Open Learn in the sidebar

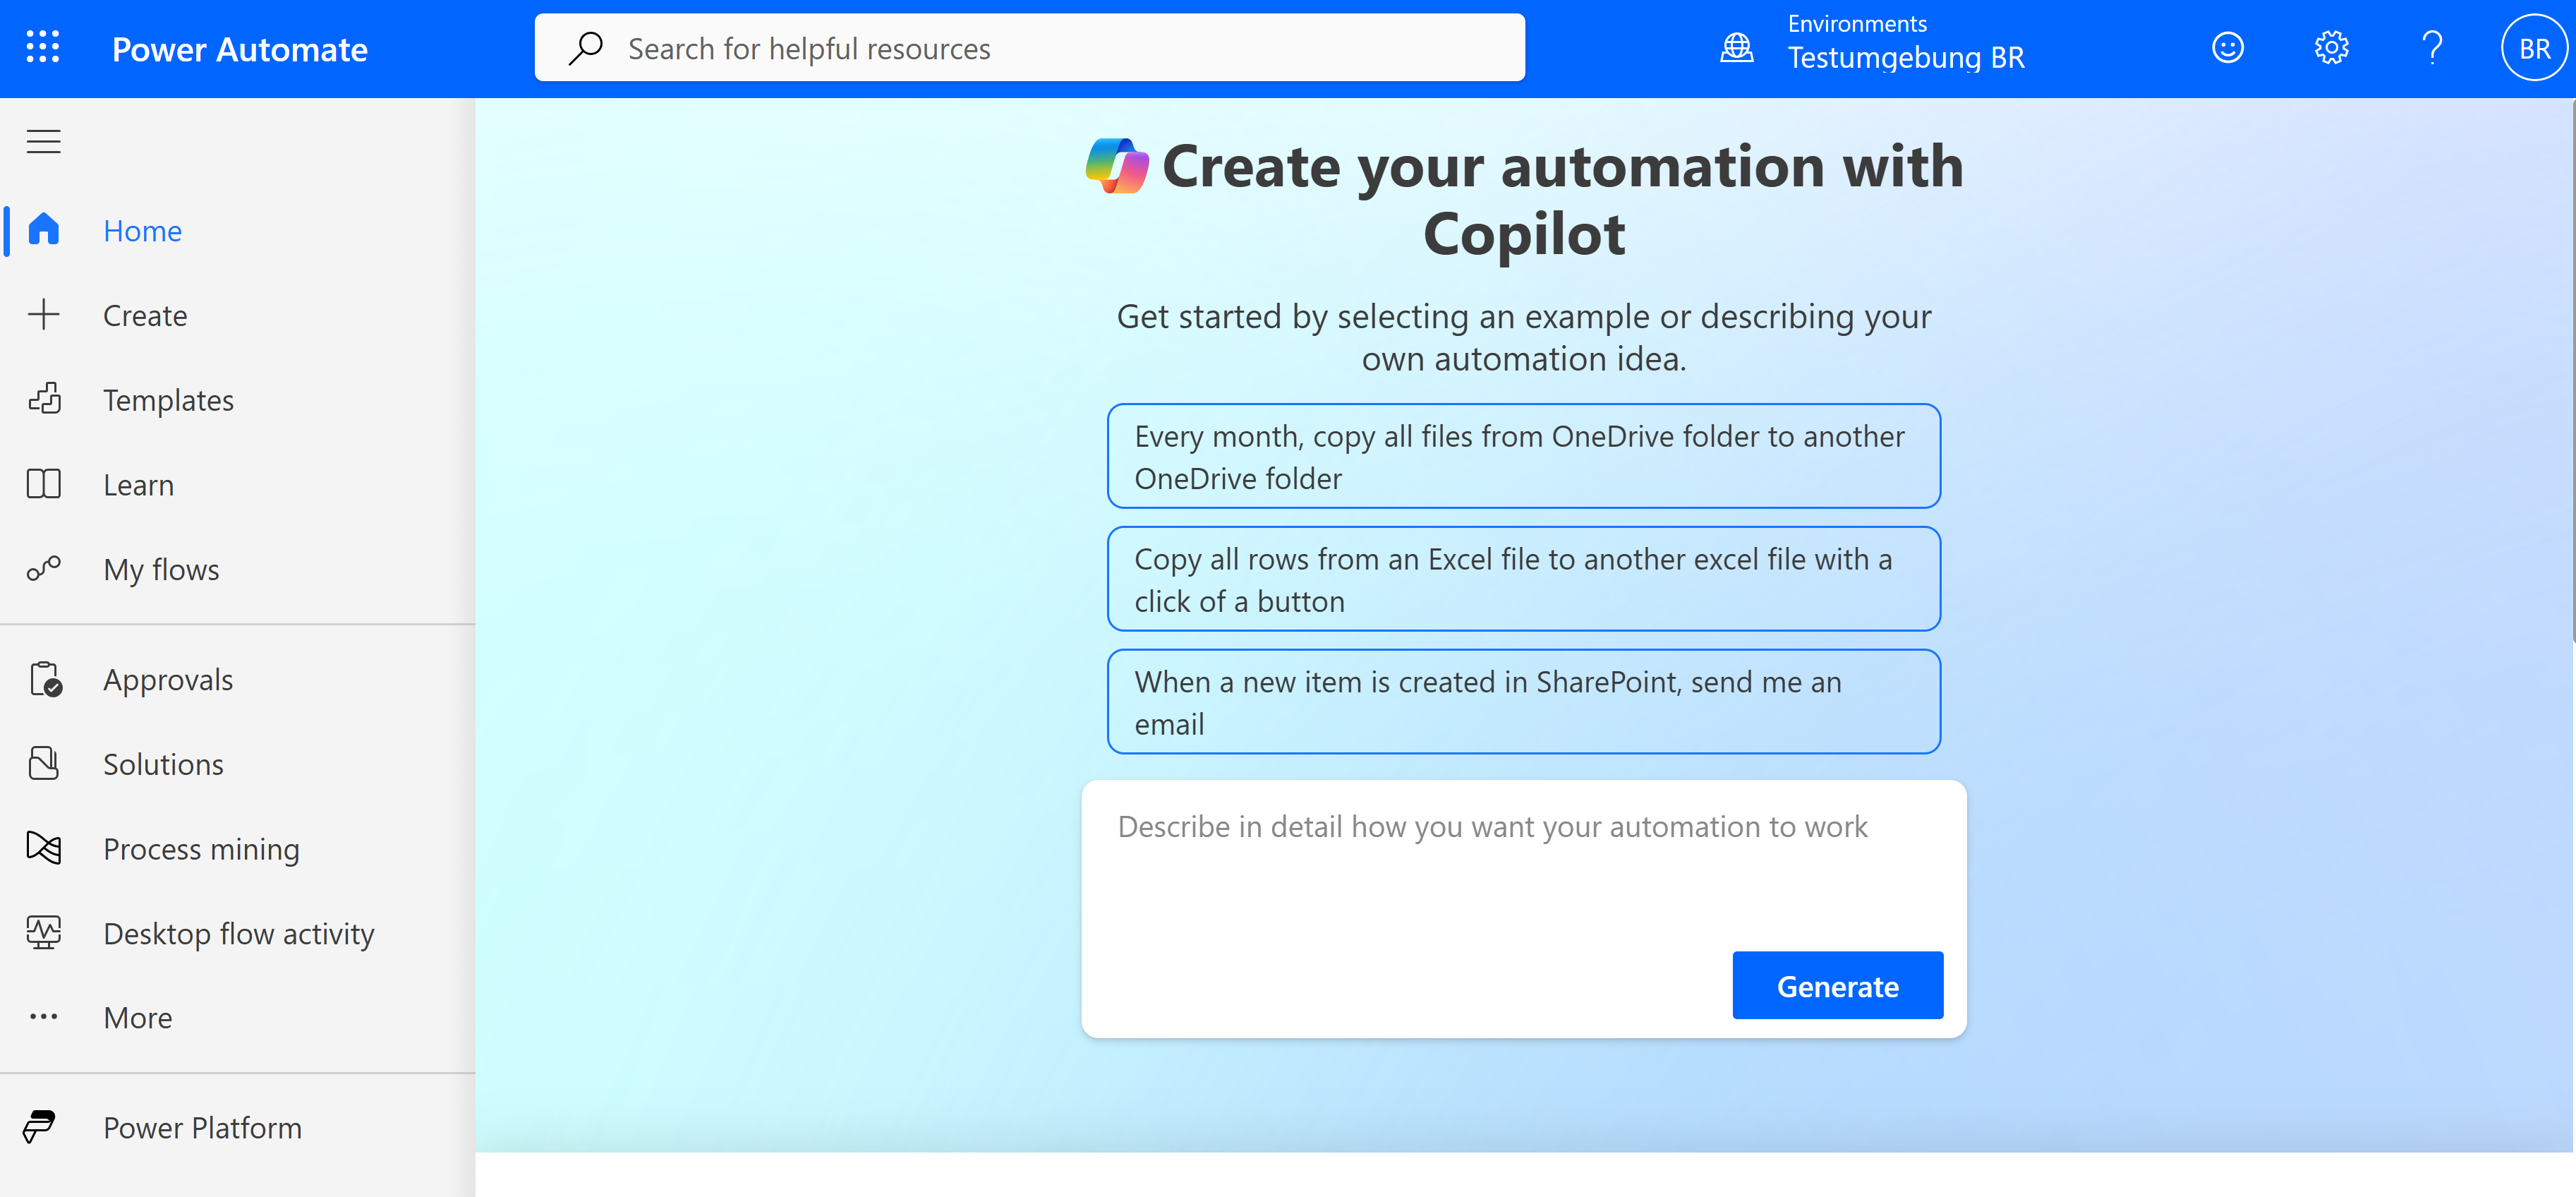(237, 485)
